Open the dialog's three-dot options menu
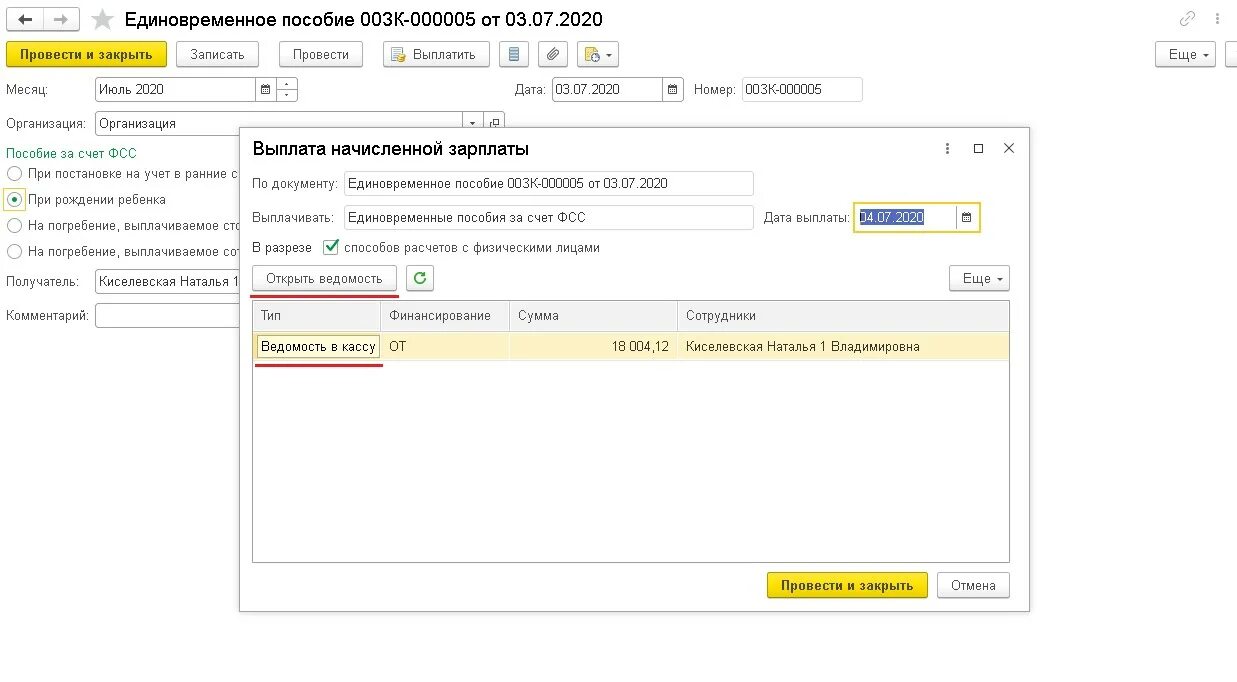Image resolution: width=1237 pixels, height=682 pixels. (x=948, y=148)
